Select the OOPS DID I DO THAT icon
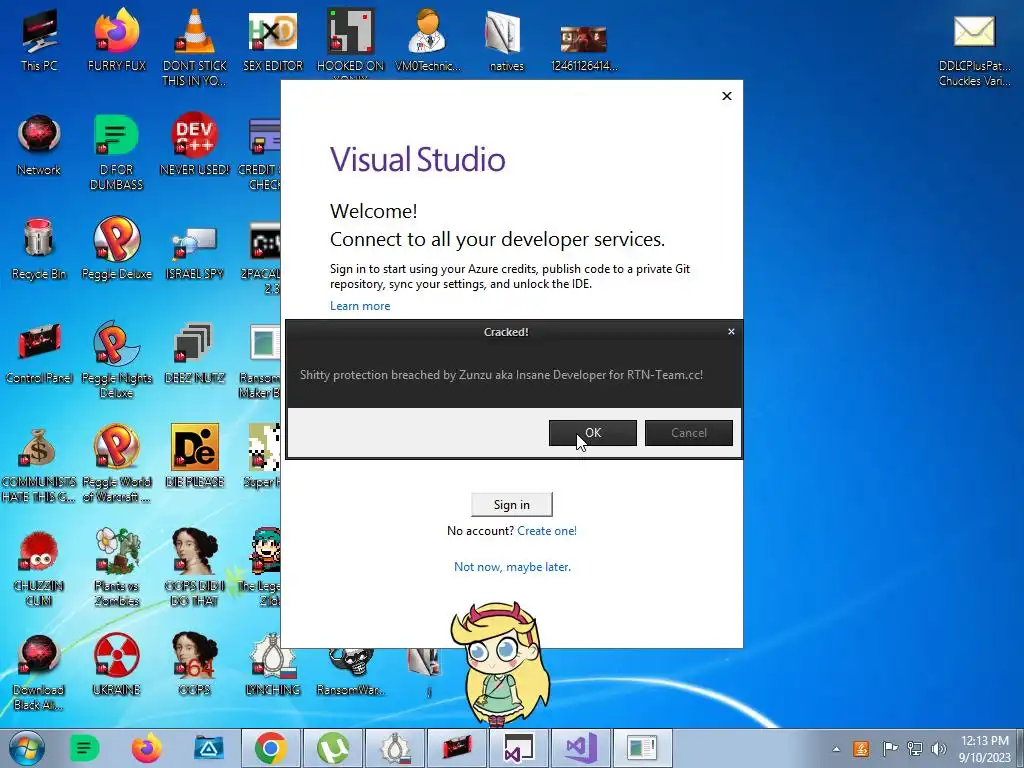Screen dimensions: 1024x768 (195, 567)
